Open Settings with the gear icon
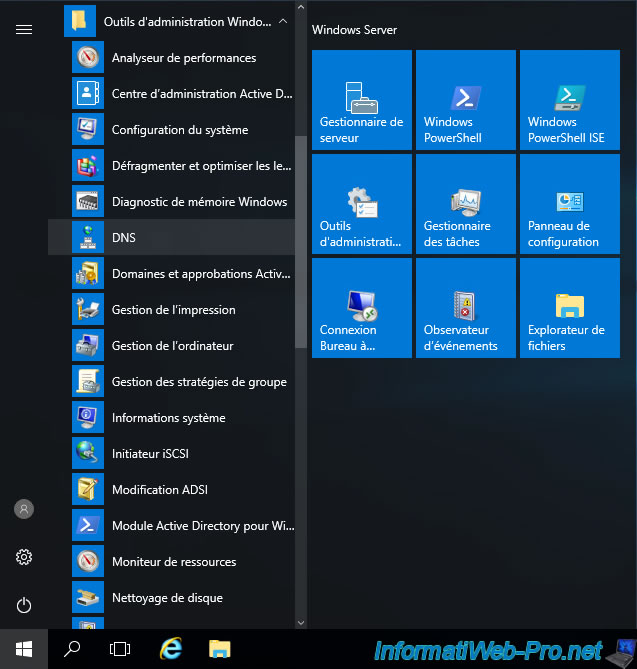This screenshot has height=669, width=637. click(x=24, y=557)
